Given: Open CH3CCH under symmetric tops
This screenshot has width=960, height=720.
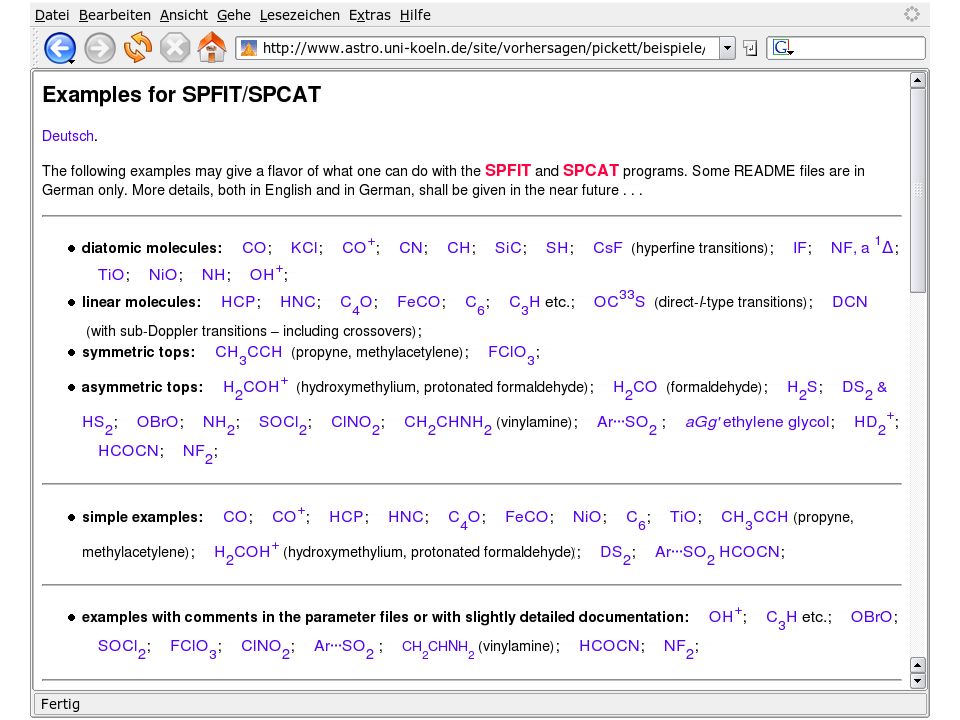Looking at the screenshot, I should tap(249, 354).
